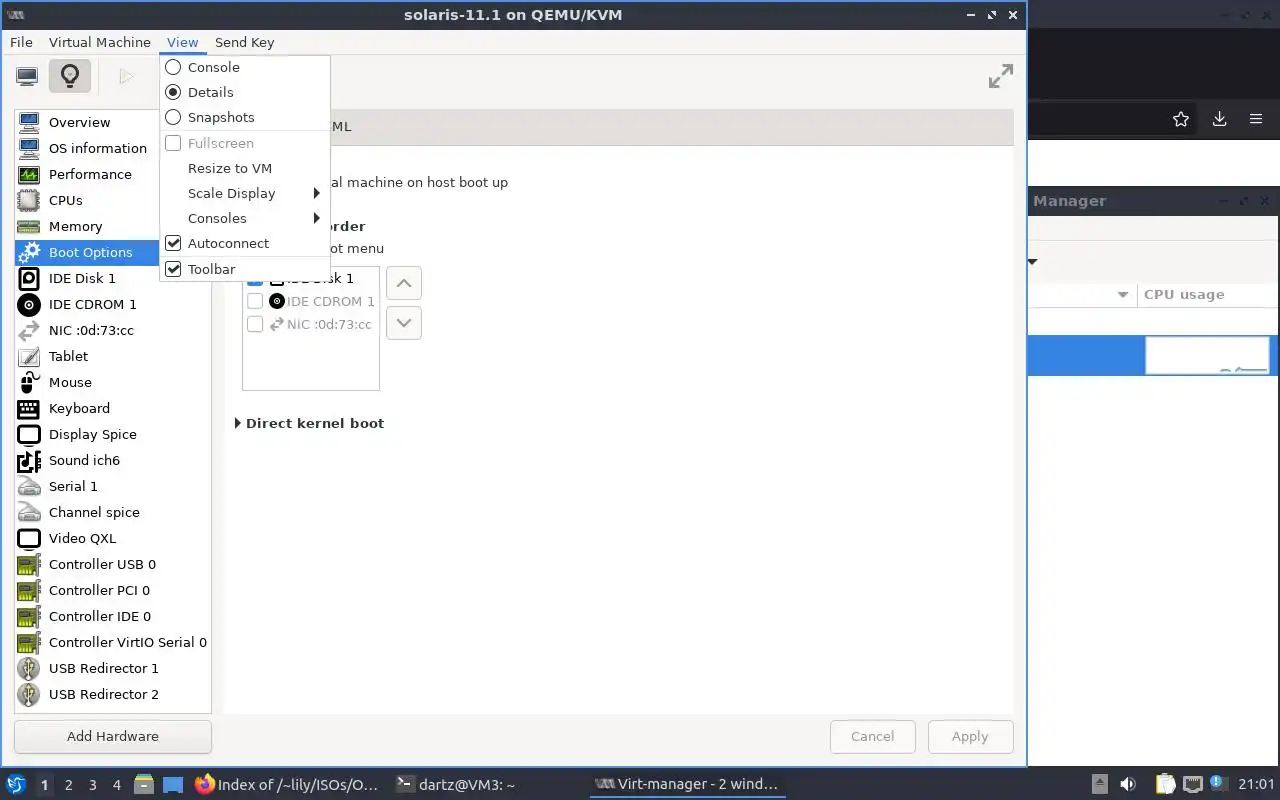Select USB Redirector 2 entry

click(113, 694)
